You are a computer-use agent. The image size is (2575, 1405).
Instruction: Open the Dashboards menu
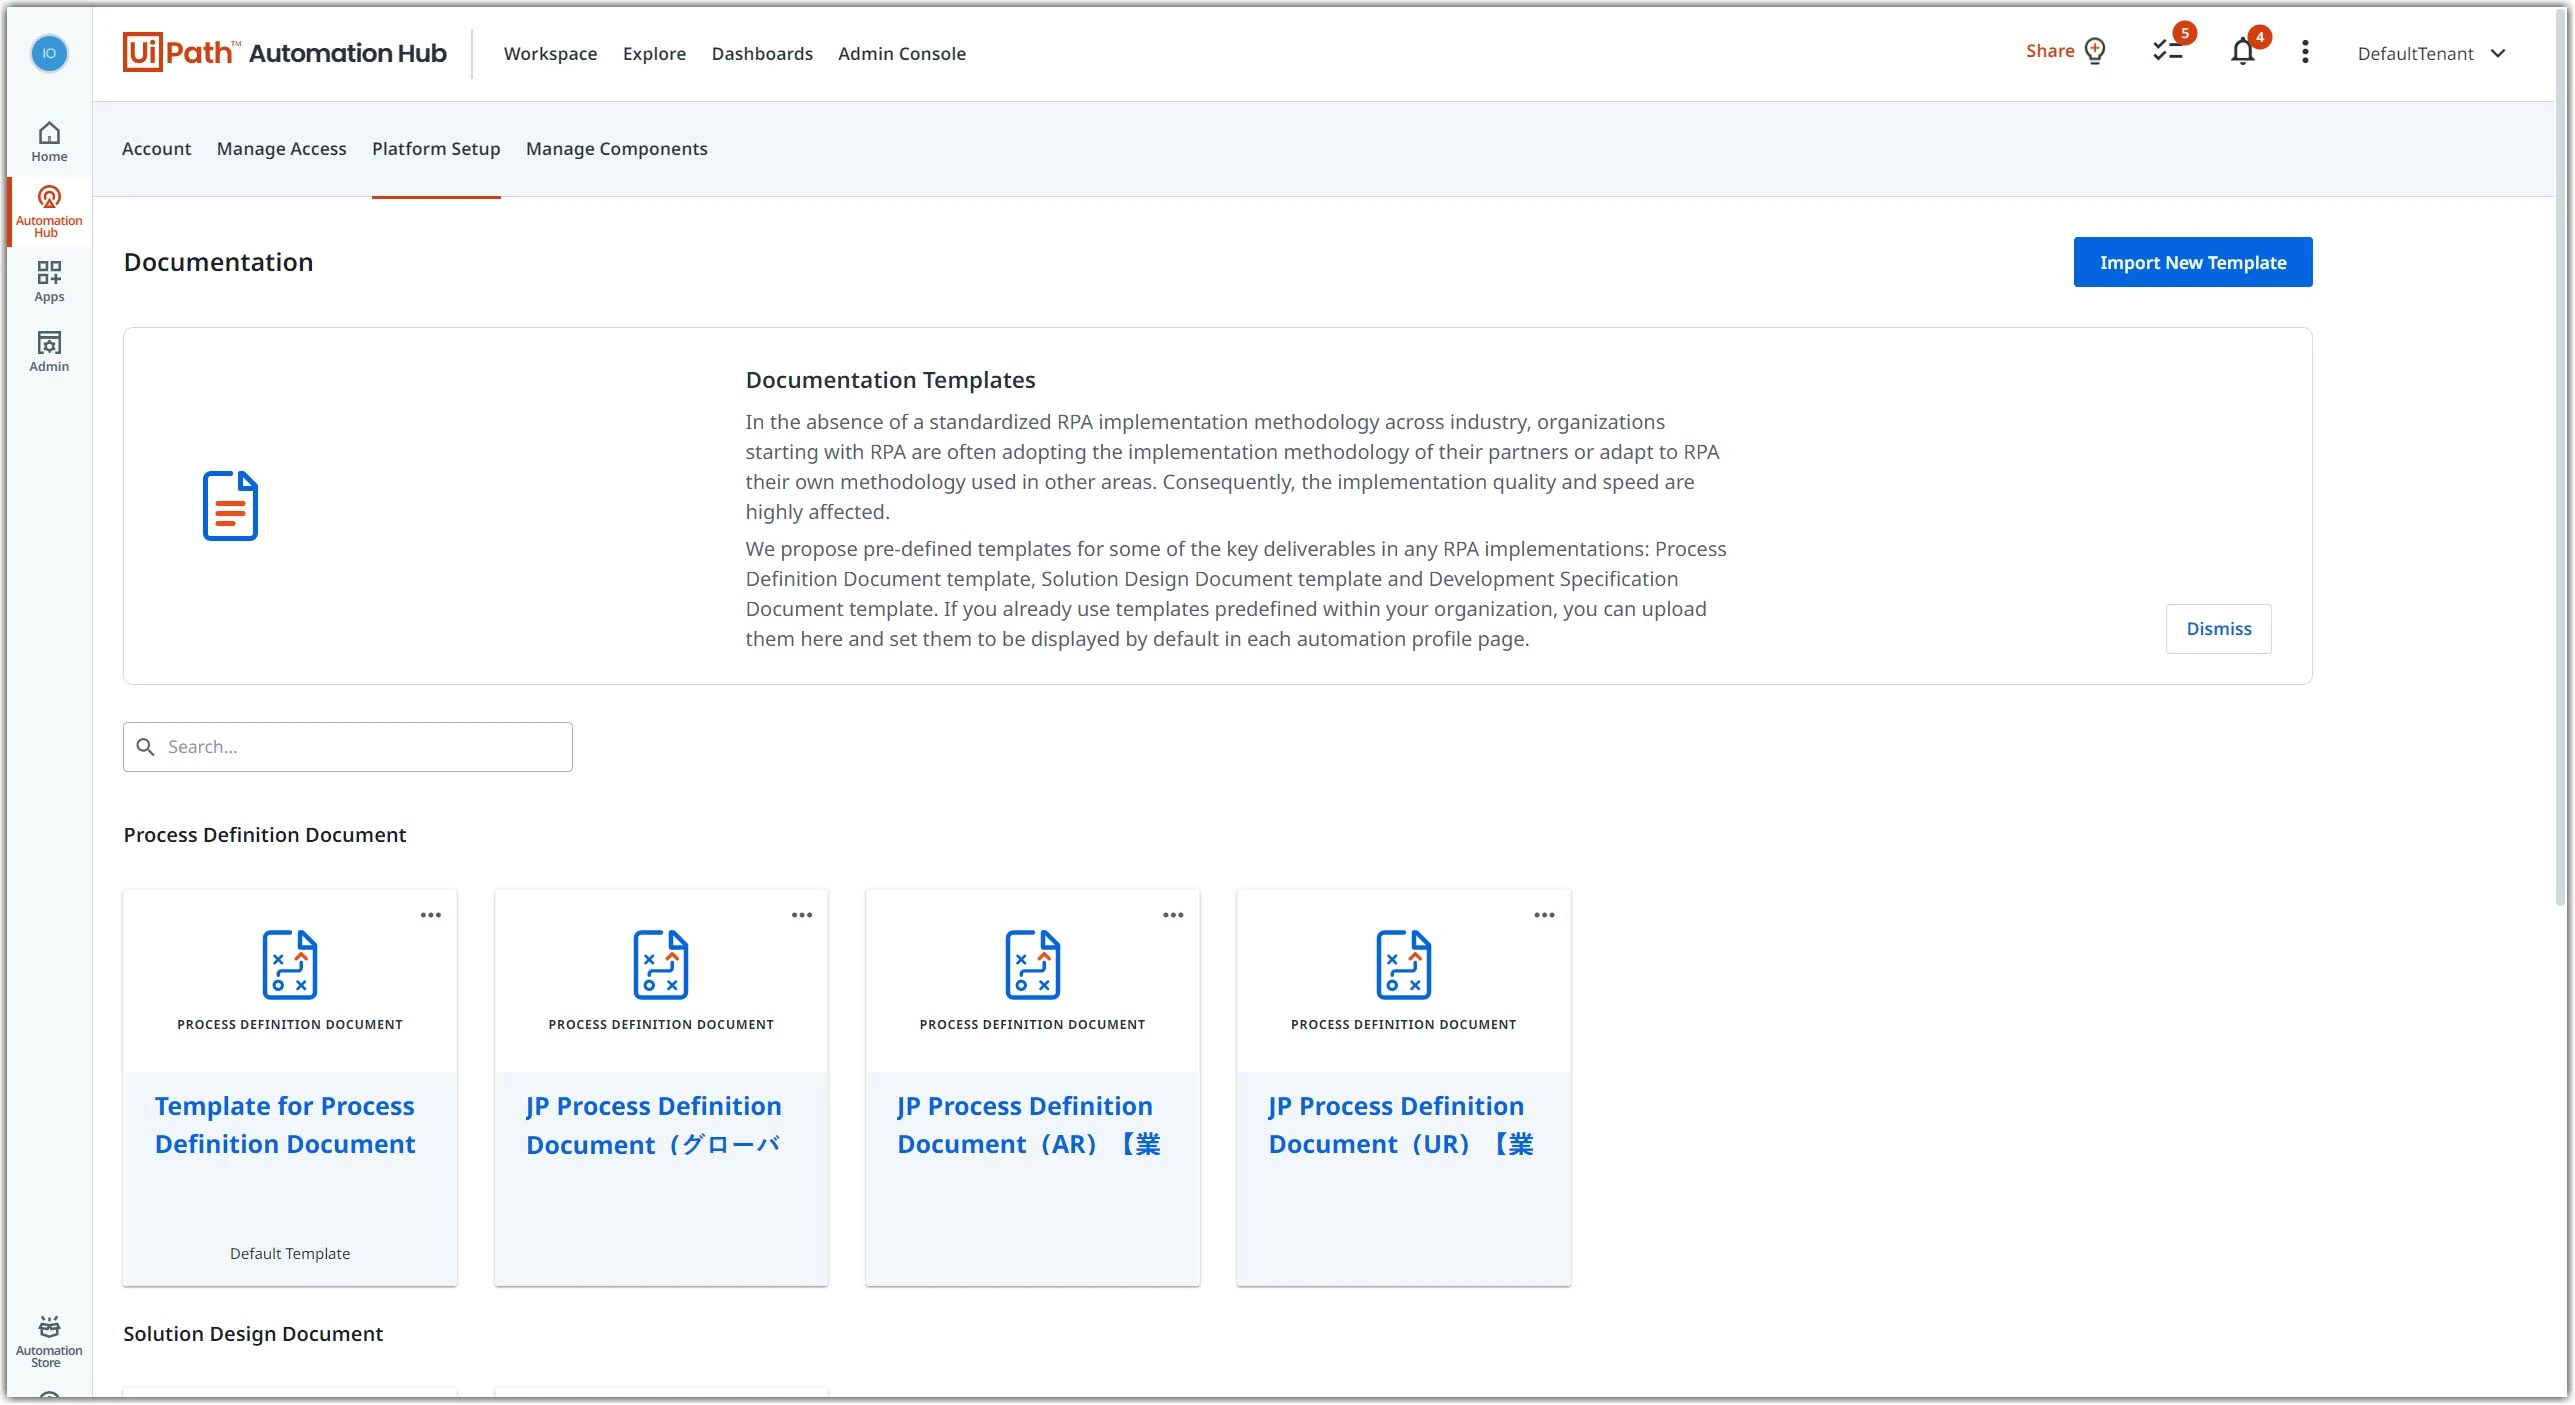click(762, 54)
